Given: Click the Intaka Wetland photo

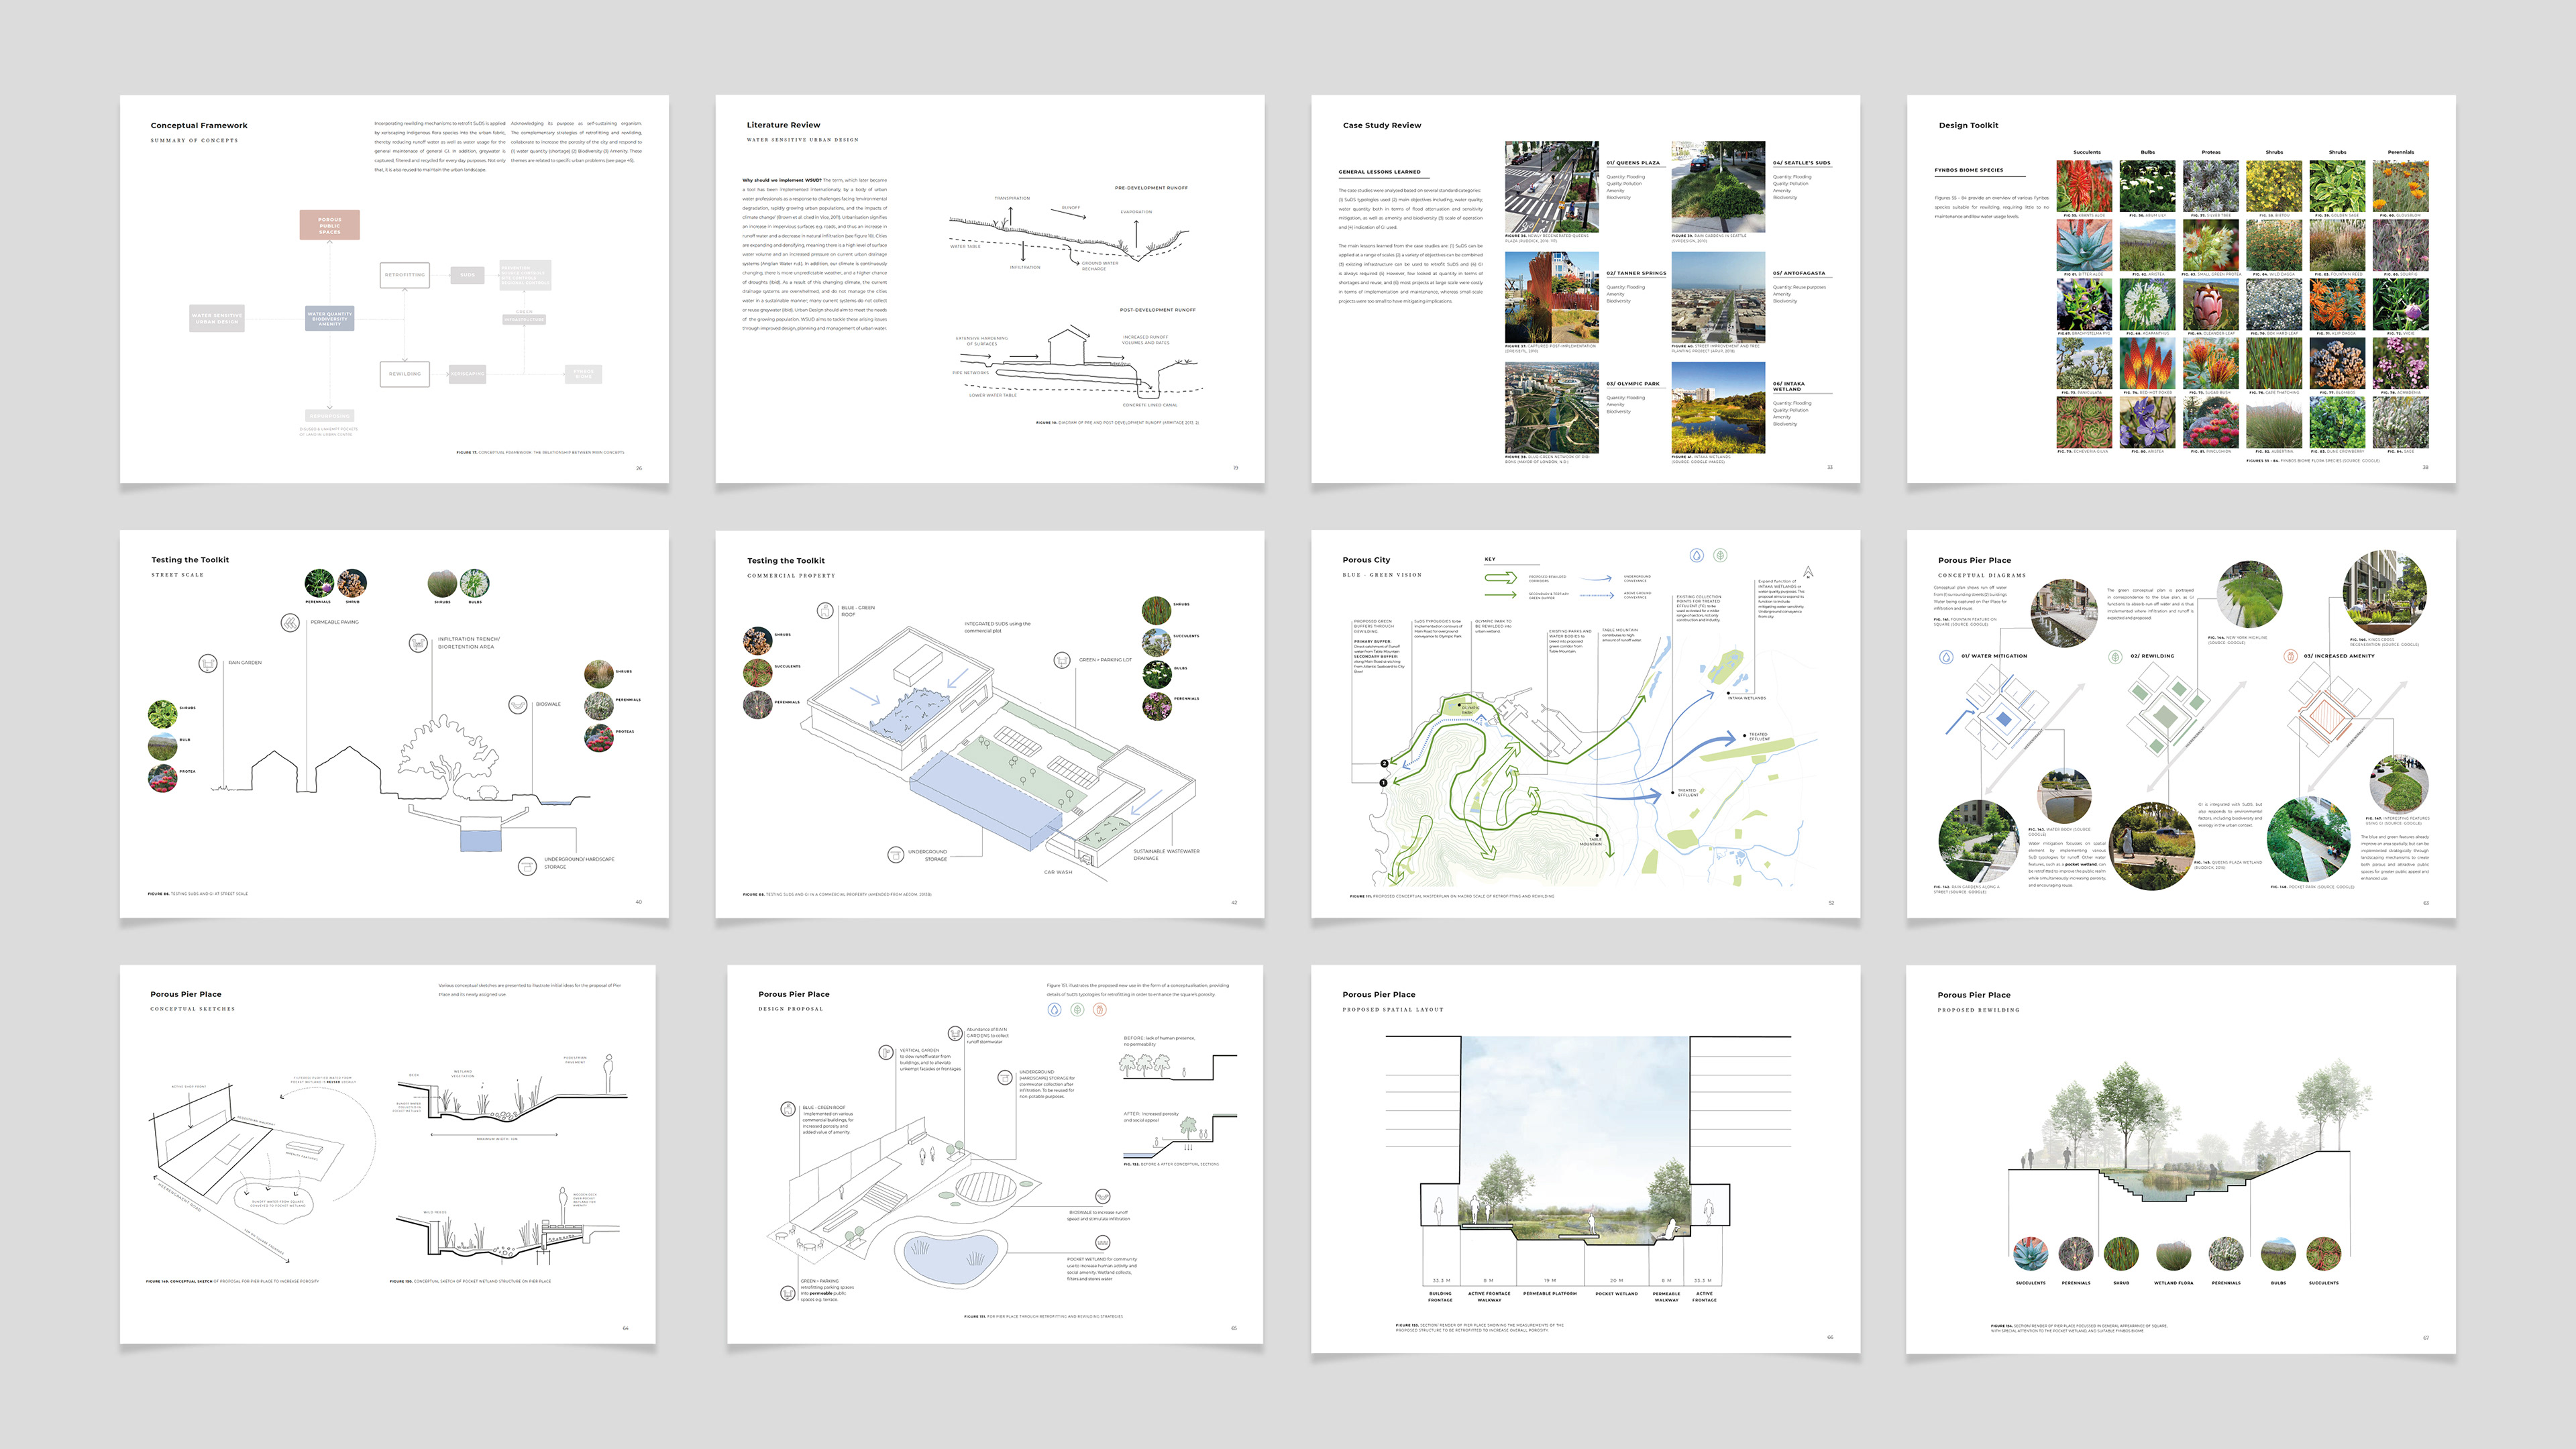Looking at the screenshot, I should point(1718,409).
